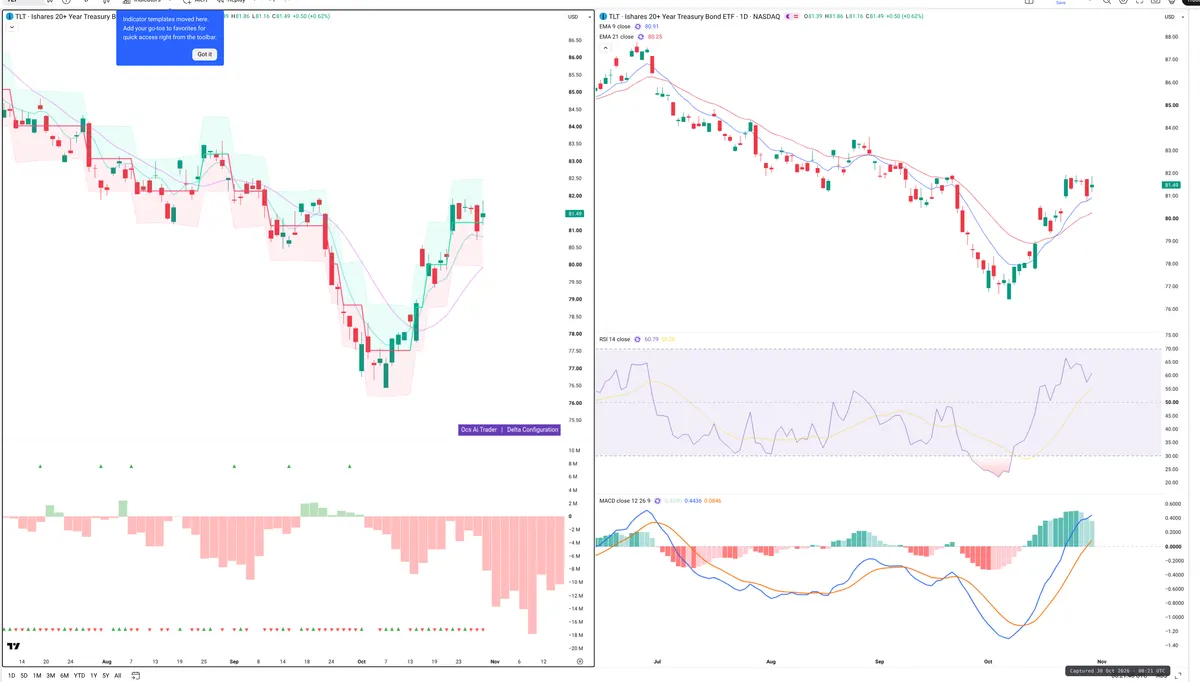Click the MACD value 0.4436
The width and height of the screenshot is (1200, 682).
[692, 500]
